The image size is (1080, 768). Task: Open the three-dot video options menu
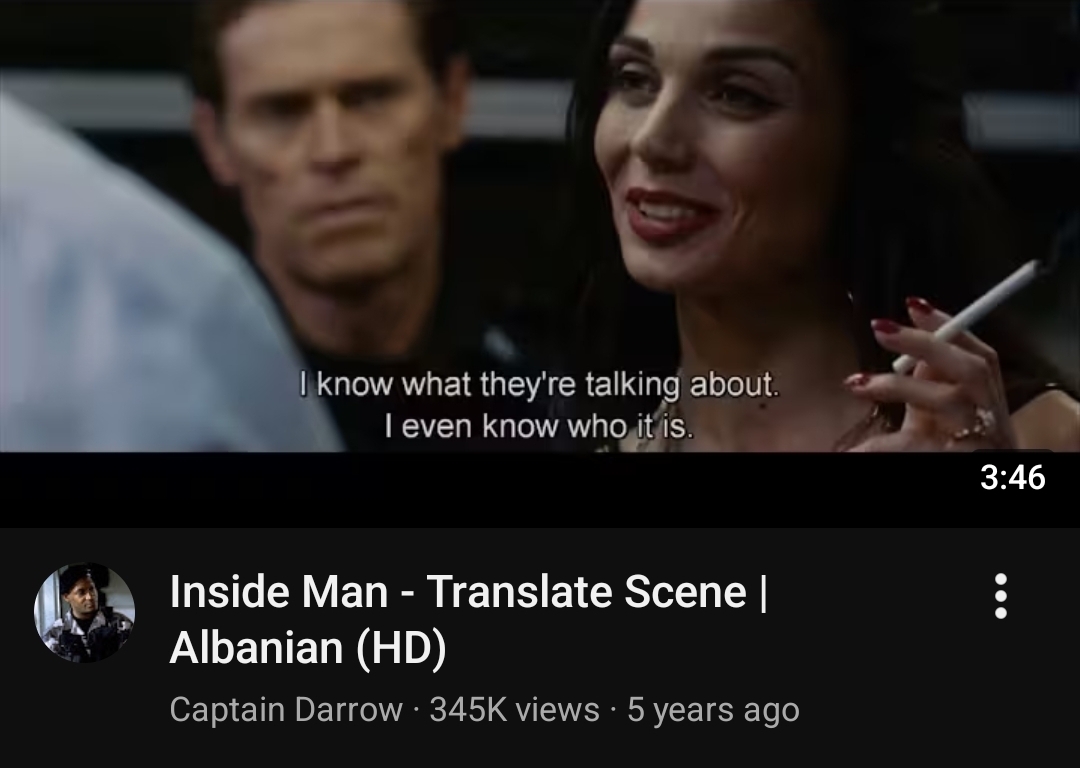coord(1001,596)
